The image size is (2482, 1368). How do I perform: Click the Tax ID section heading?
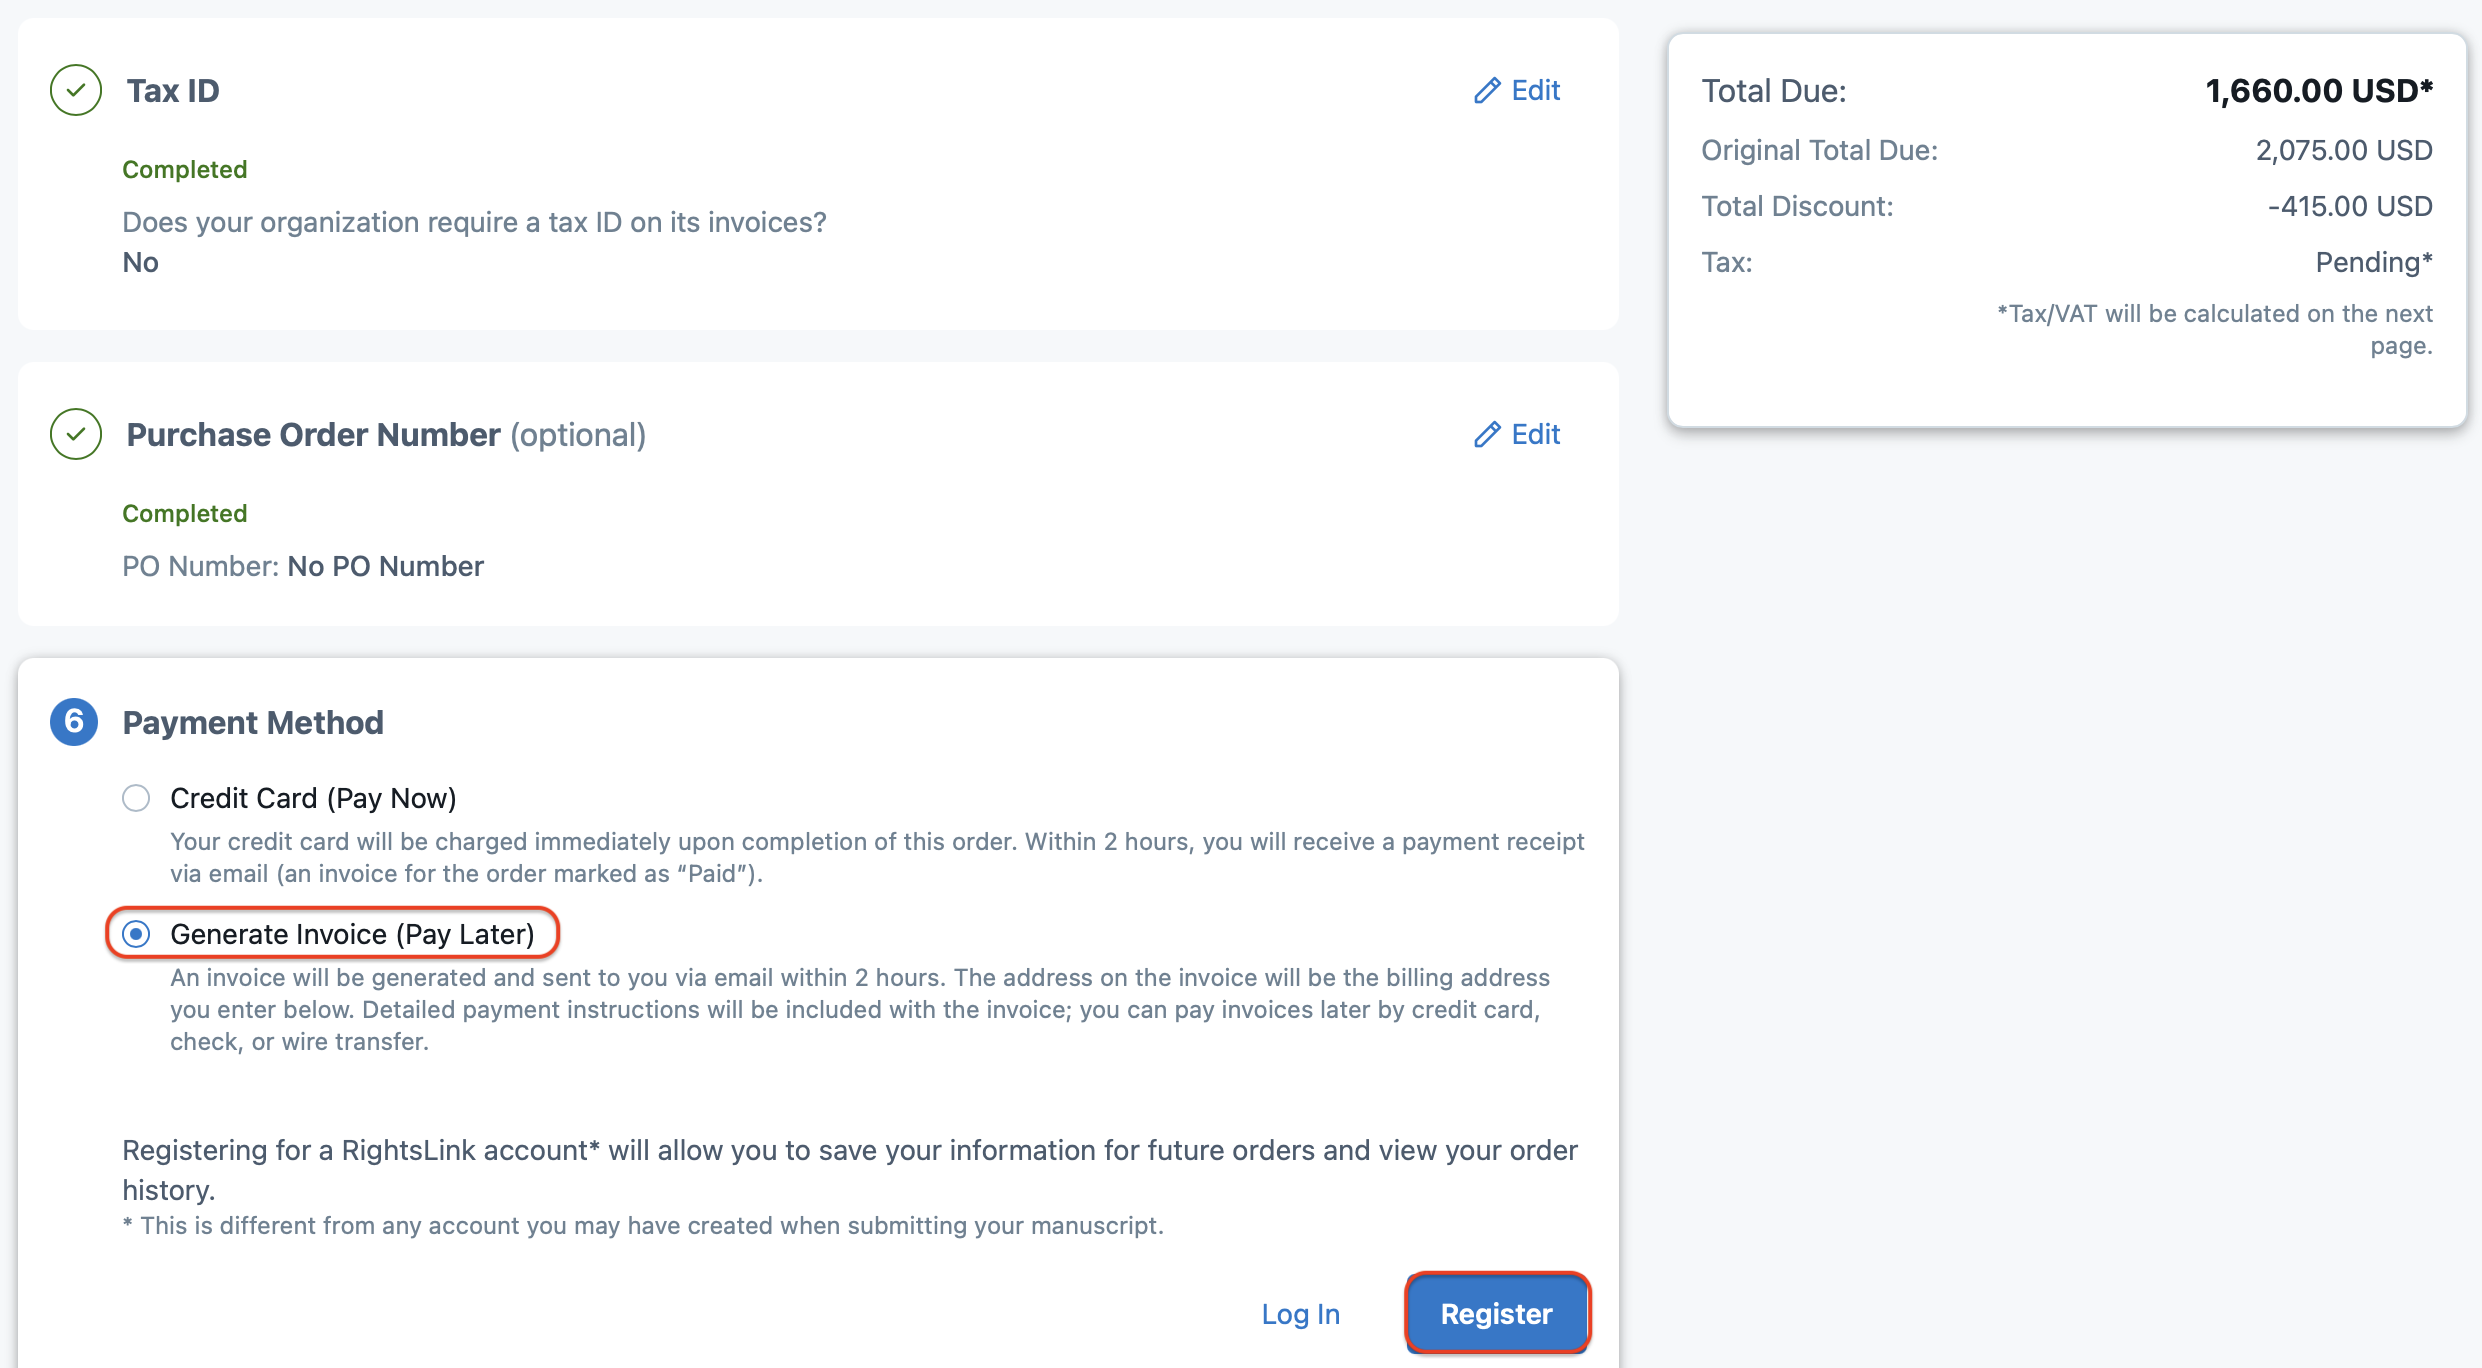(173, 91)
